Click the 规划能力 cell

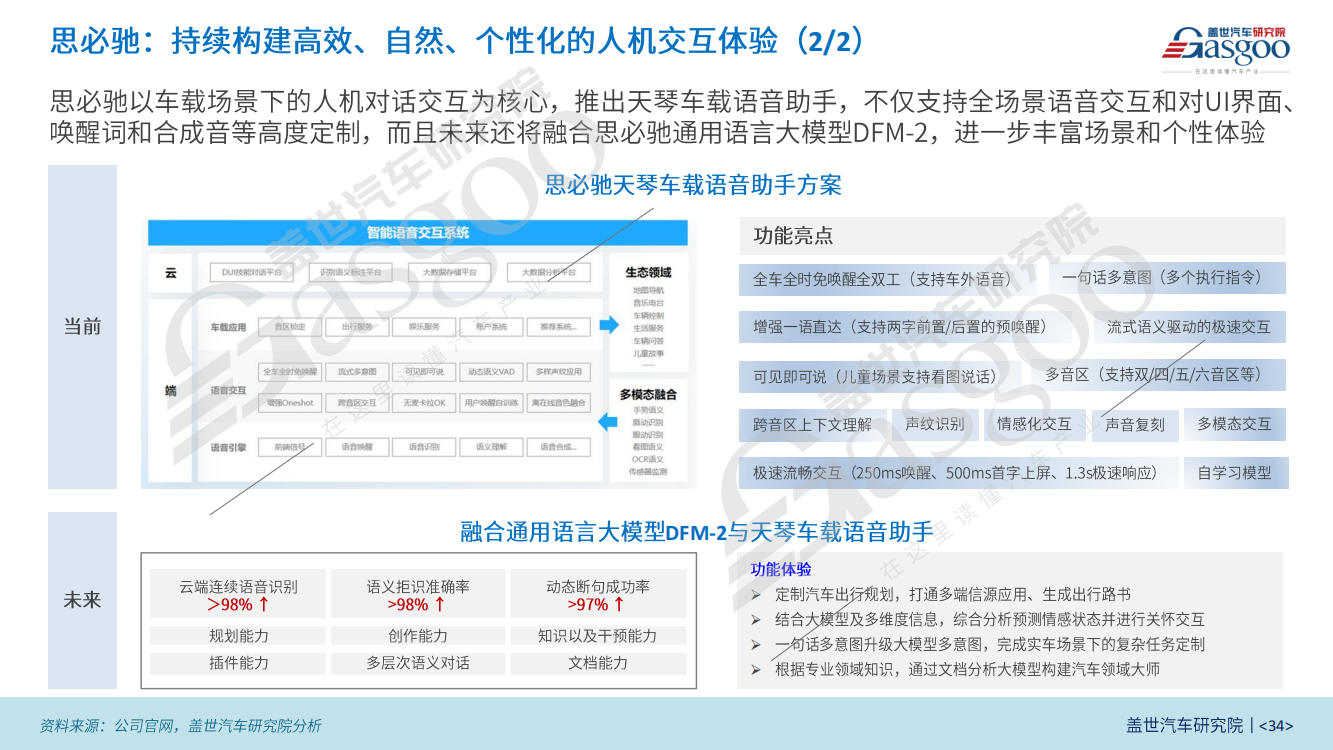238,636
